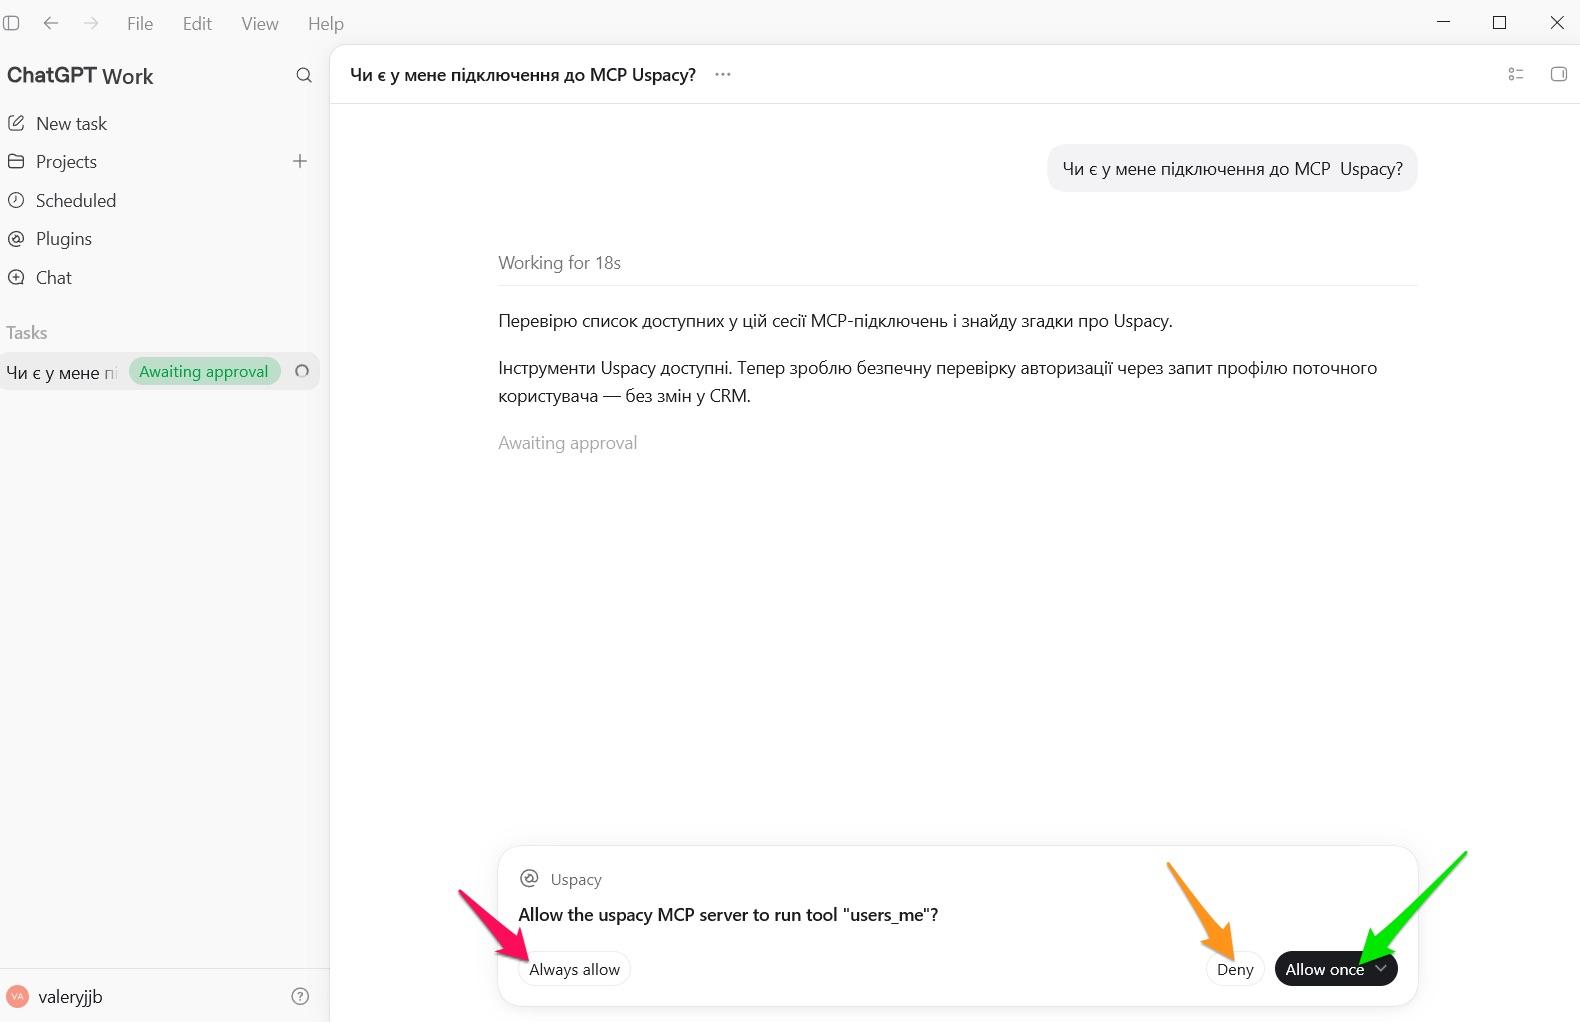This screenshot has height=1022, width=1580.
Task: Go forward with the right arrow
Action: [91, 23]
